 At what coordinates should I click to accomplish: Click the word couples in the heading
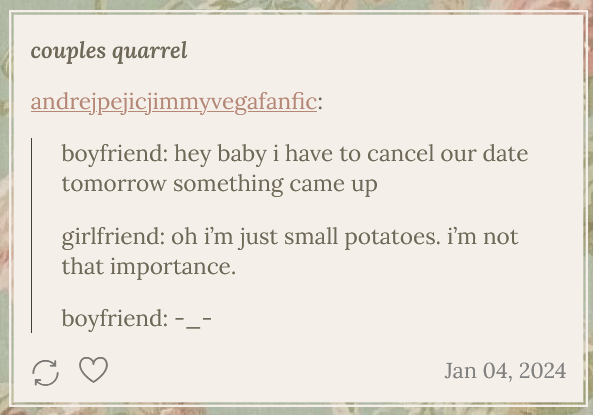click(x=68, y=52)
